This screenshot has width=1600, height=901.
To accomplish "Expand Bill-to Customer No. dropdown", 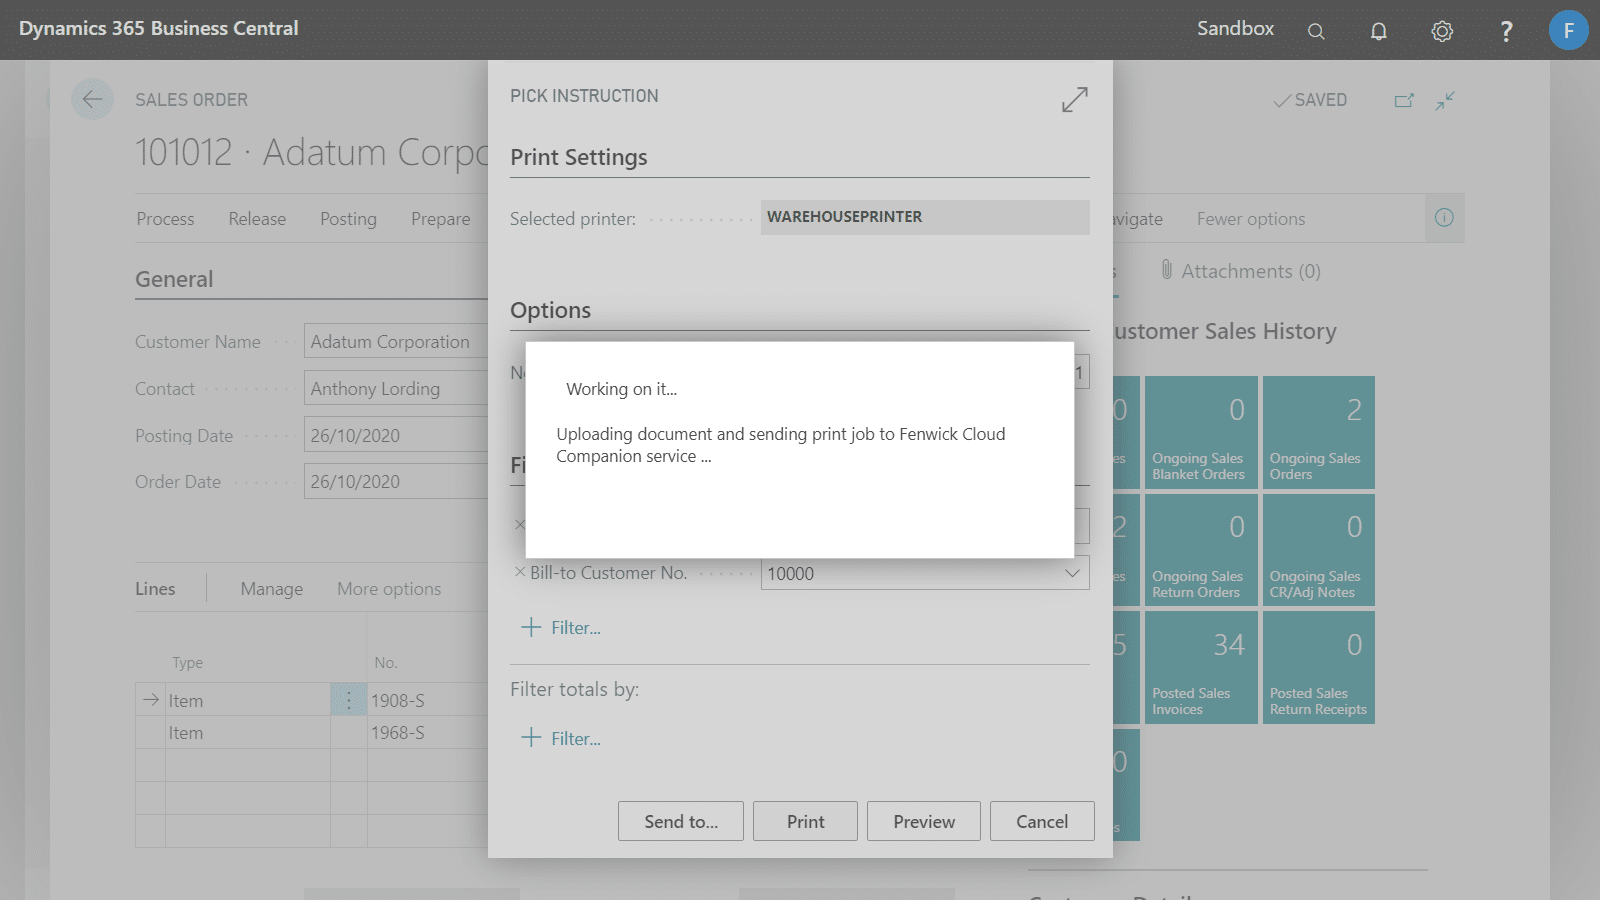I will (x=1072, y=573).
